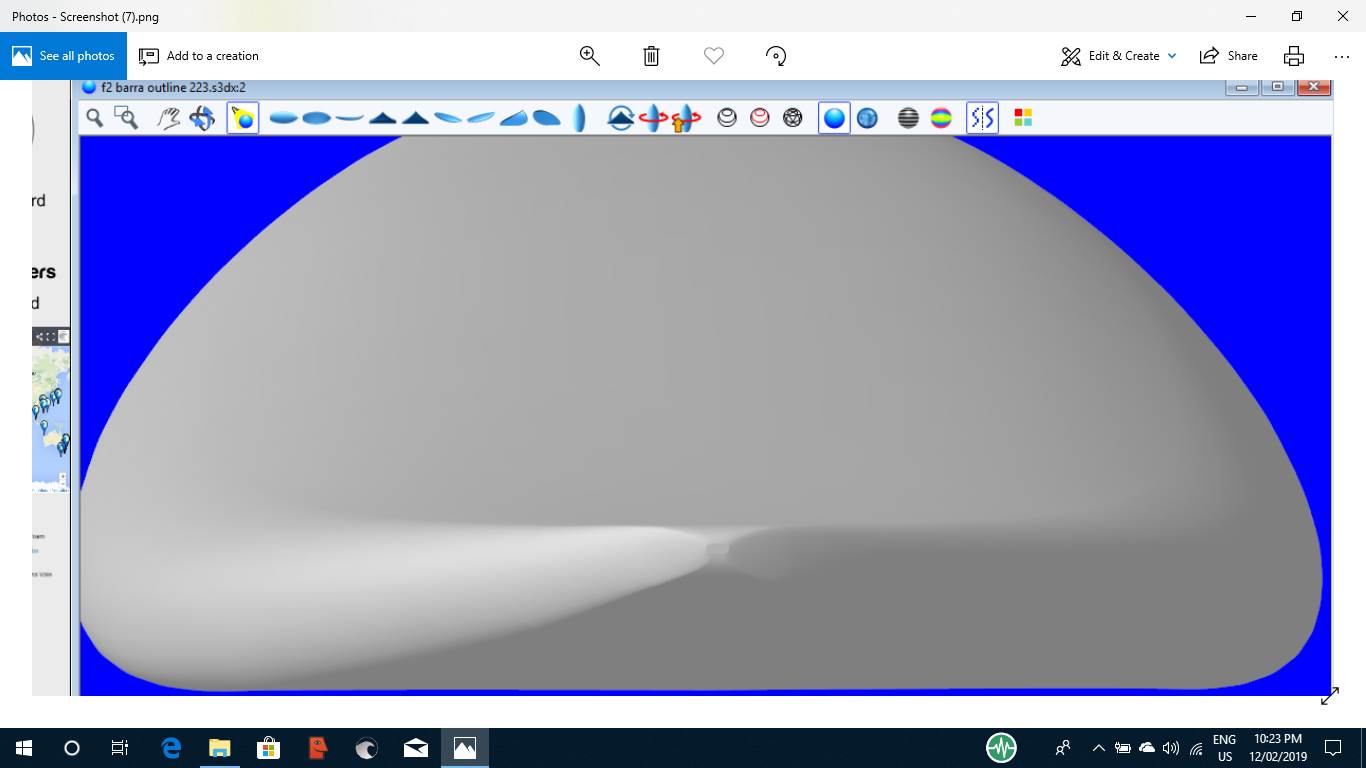Open the color palette icon

click(1022, 117)
